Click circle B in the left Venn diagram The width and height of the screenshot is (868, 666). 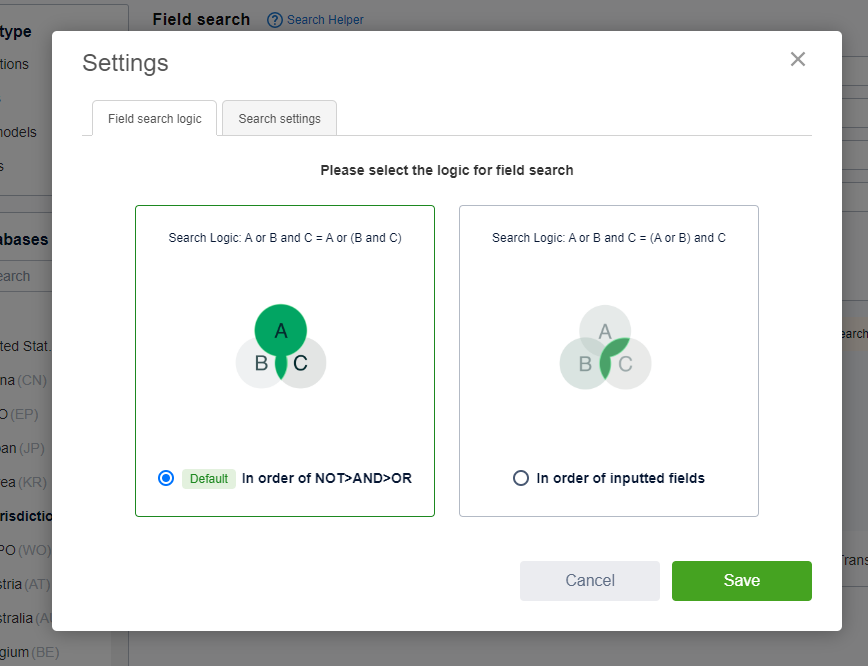pyautogui.click(x=256, y=364)
